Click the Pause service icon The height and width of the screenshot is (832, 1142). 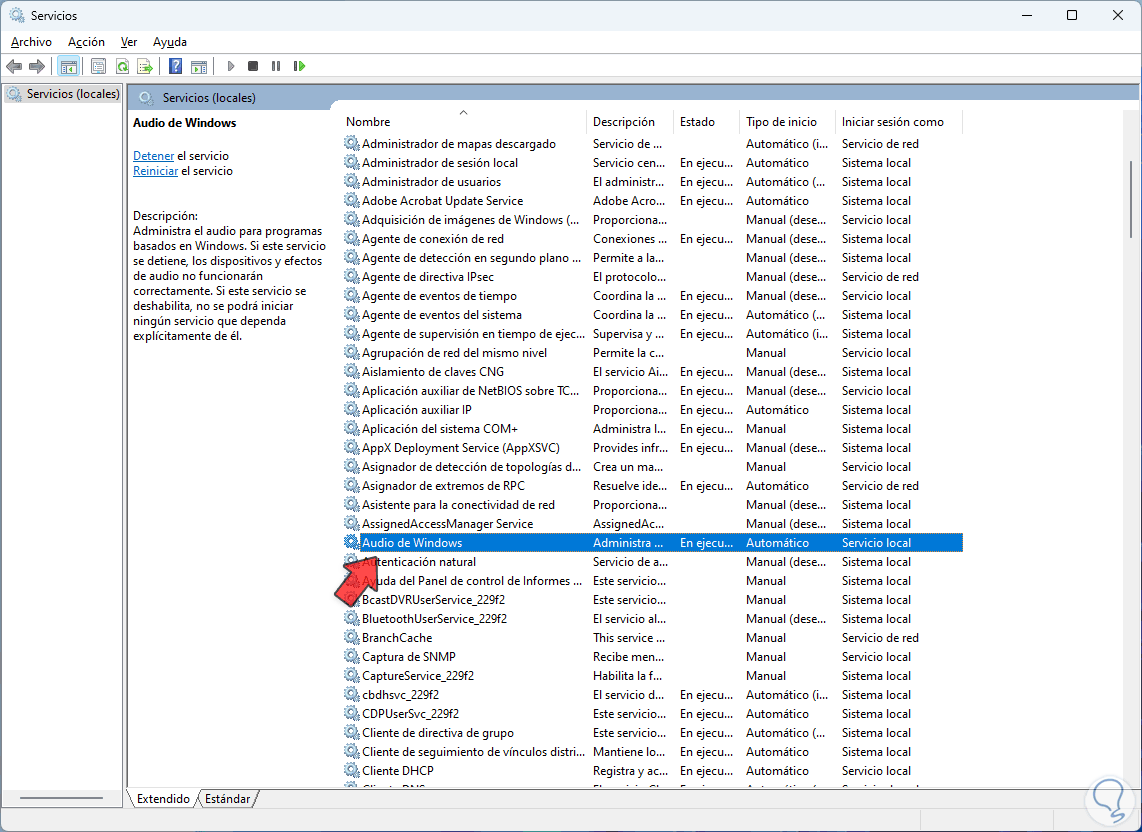point(276,66)
